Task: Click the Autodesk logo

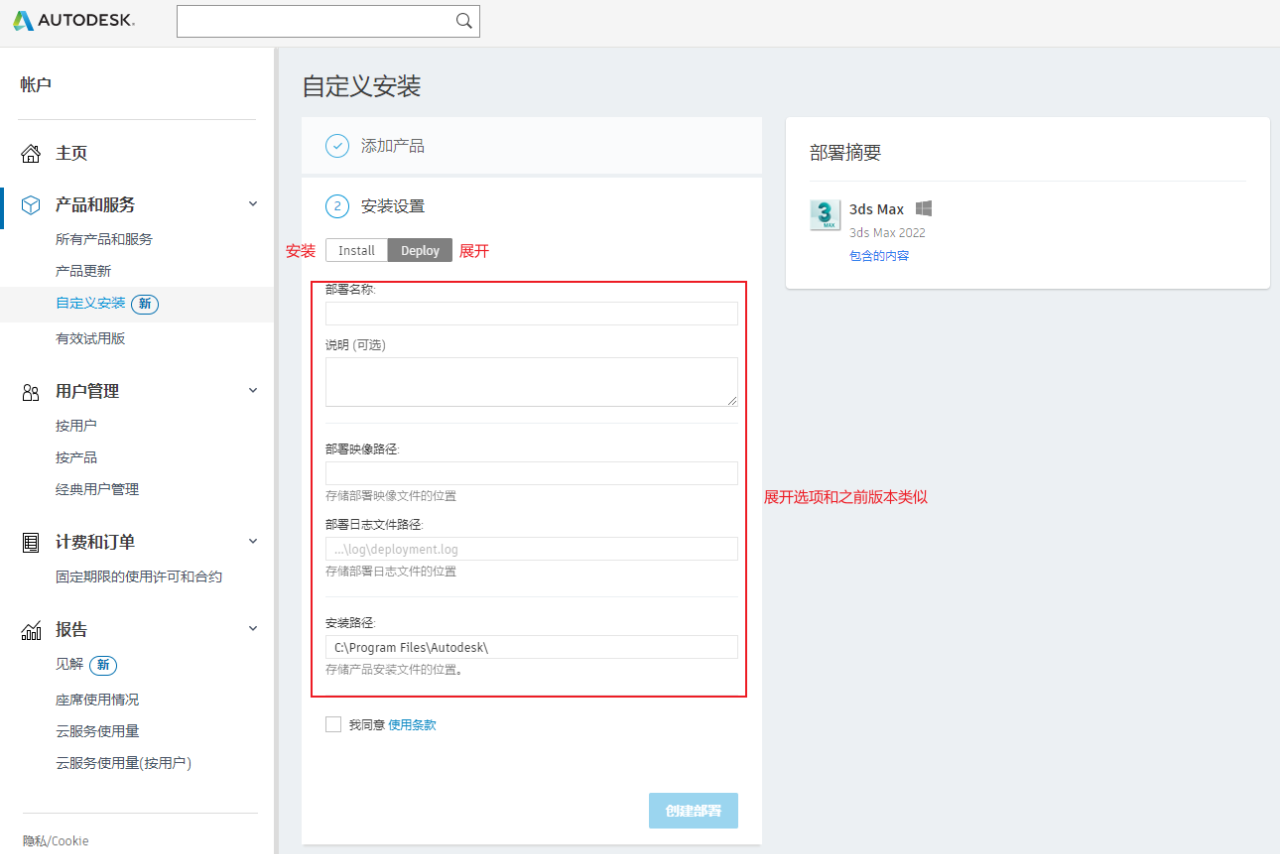Action: click(x=73, y=21)
